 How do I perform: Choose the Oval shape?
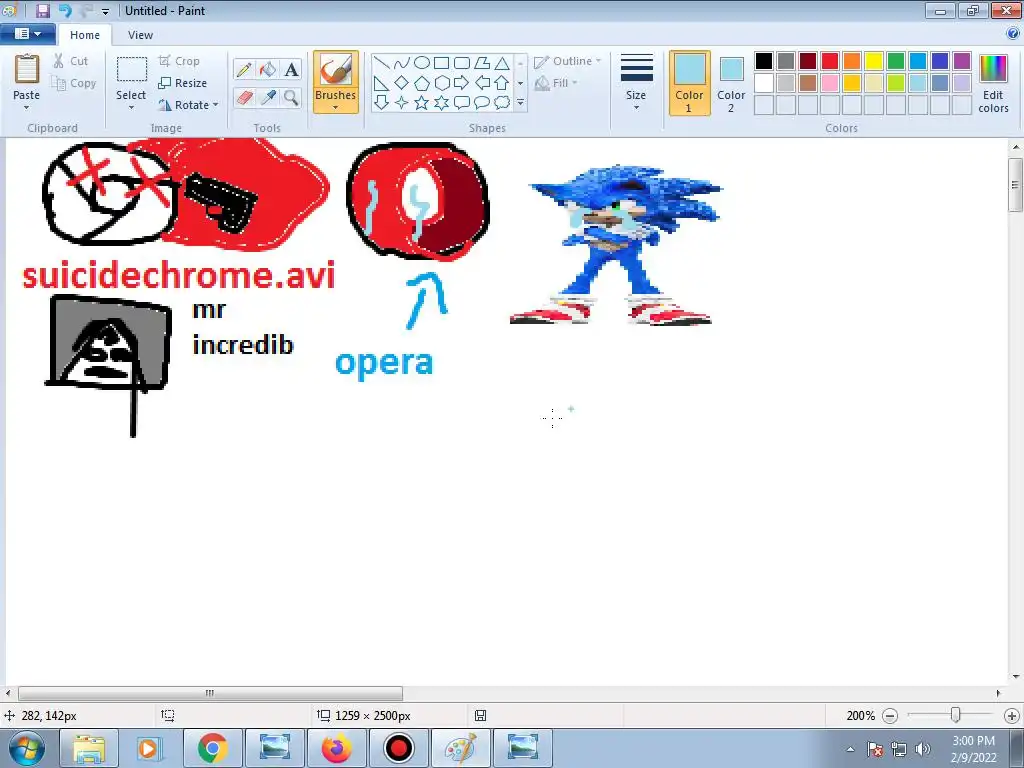422,63
